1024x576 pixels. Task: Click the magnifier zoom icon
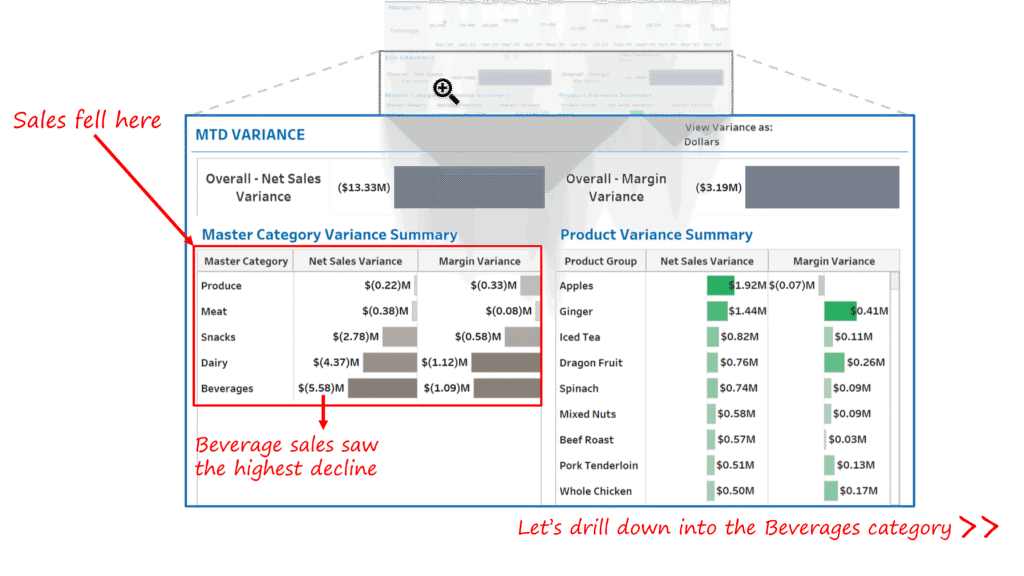click(x=445, y=91)
